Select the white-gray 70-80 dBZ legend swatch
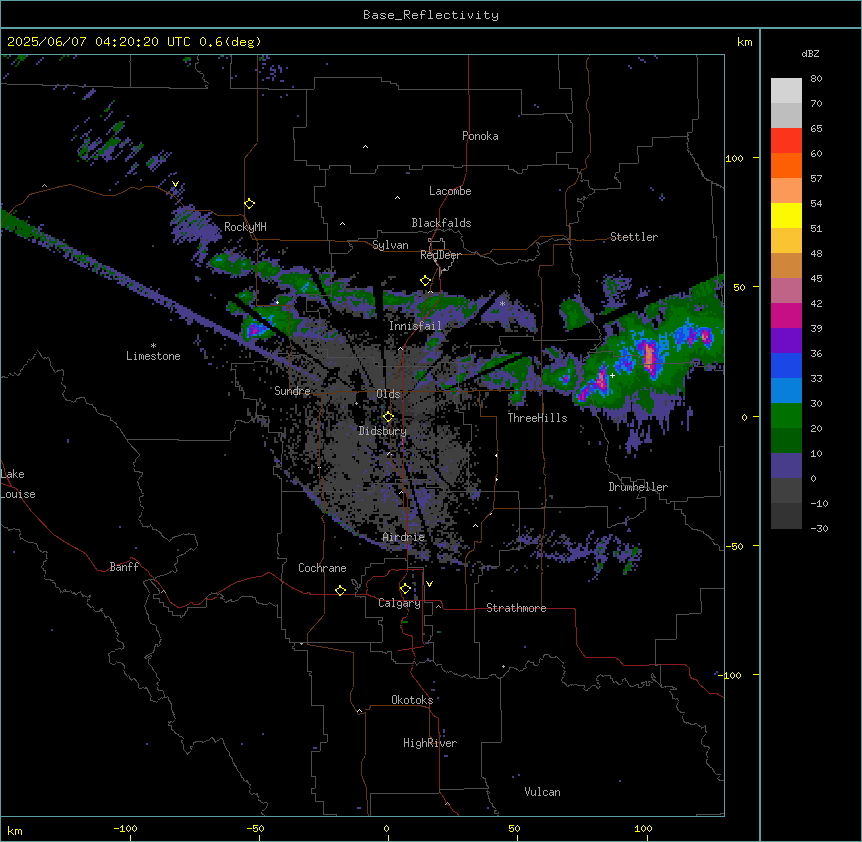 click(786, 91)
